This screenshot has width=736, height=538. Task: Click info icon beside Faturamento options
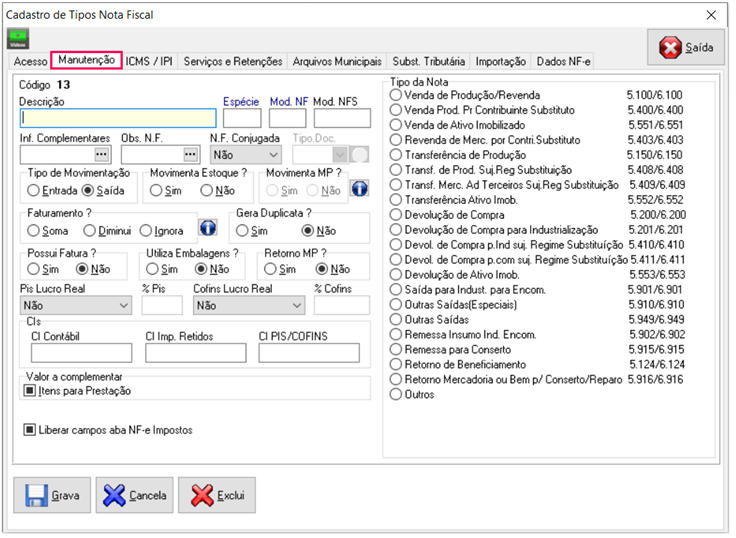(x=208, y=230)
